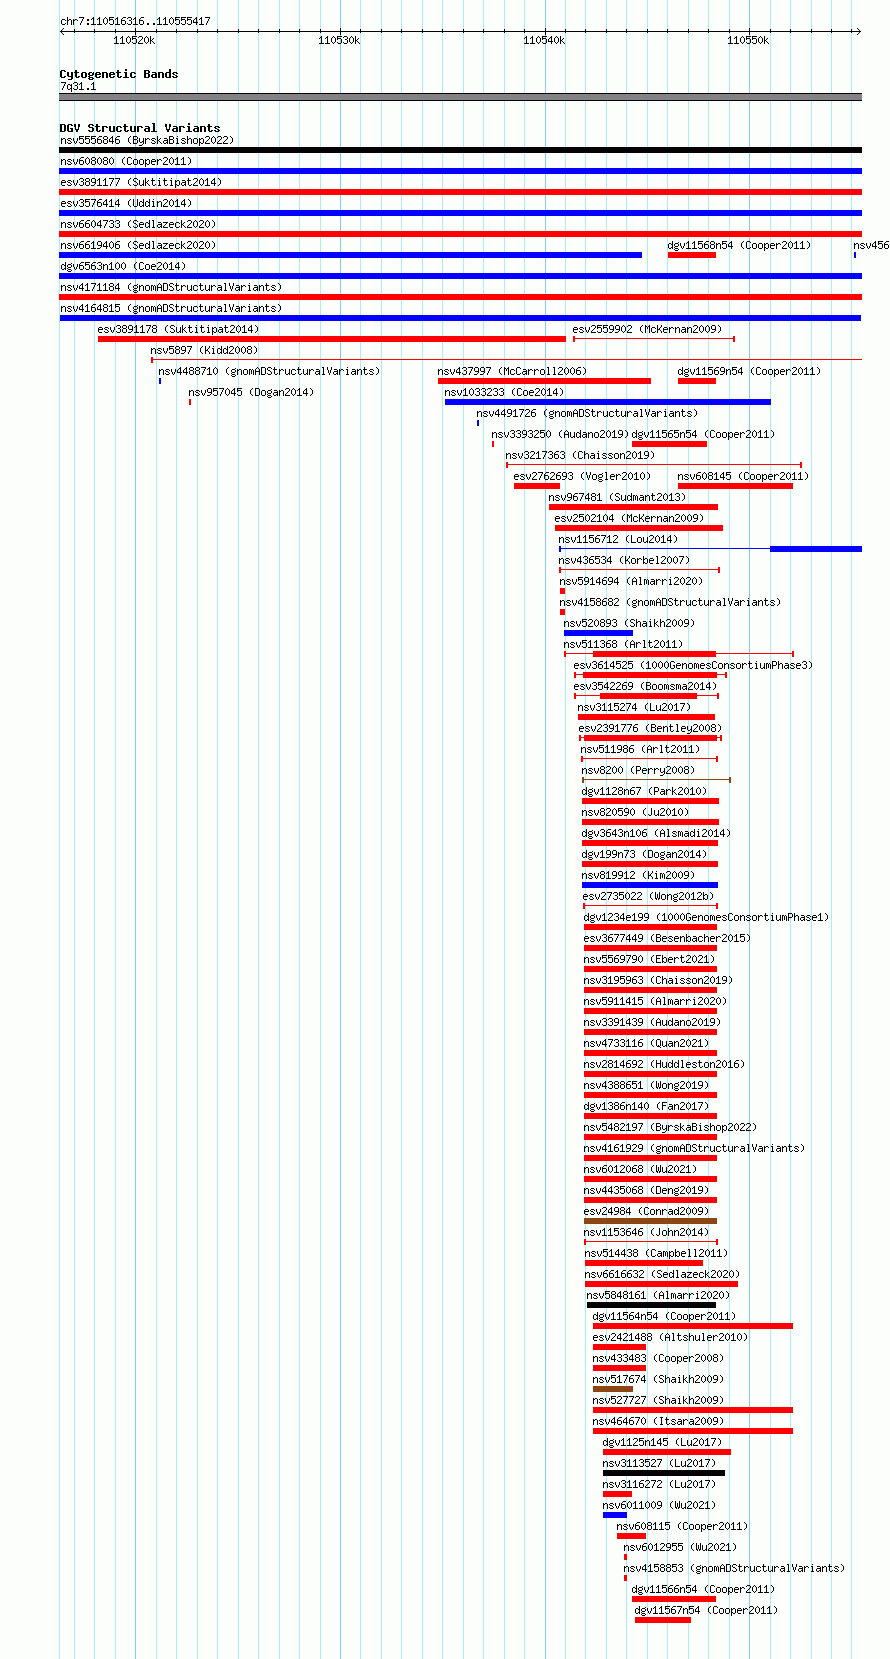
Task: Click nsv5848161 (Almarri2020) label
Action: (x=659, y=1295)
